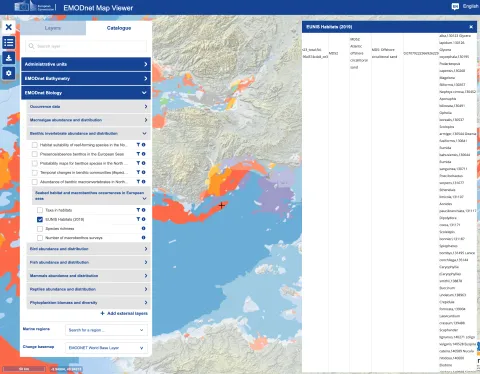Uncheck the EUNIS Habitats (2019) layer
Image resolution: width=480 pixels, height=374 pixels.
(x=40, y=219)
